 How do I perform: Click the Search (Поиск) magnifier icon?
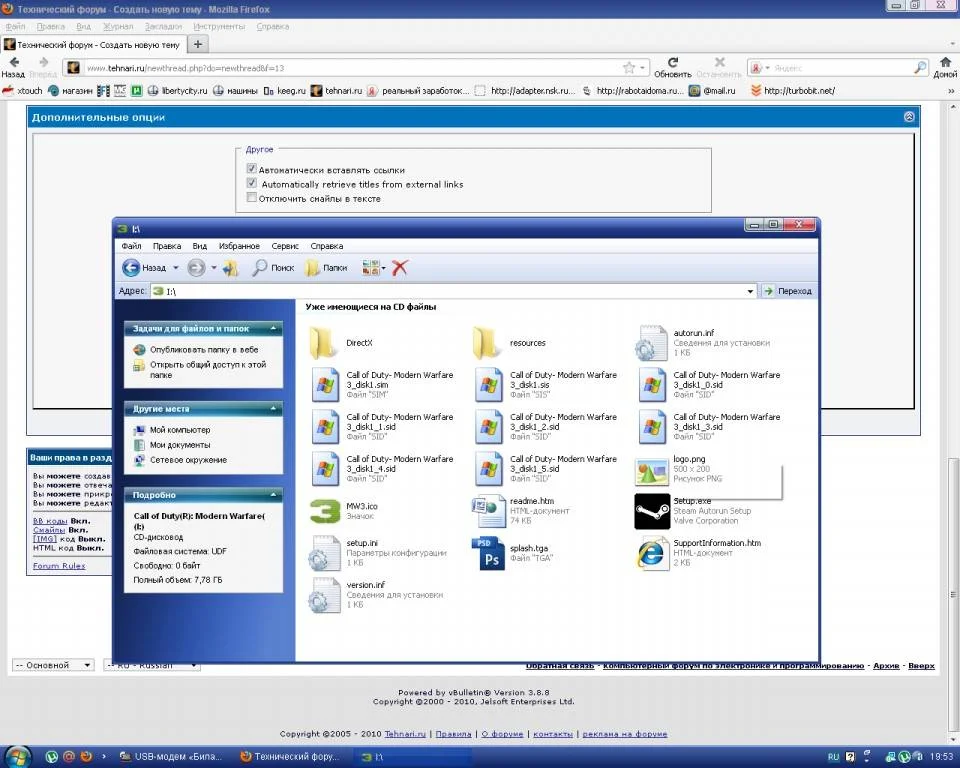[x=260, y=268]
